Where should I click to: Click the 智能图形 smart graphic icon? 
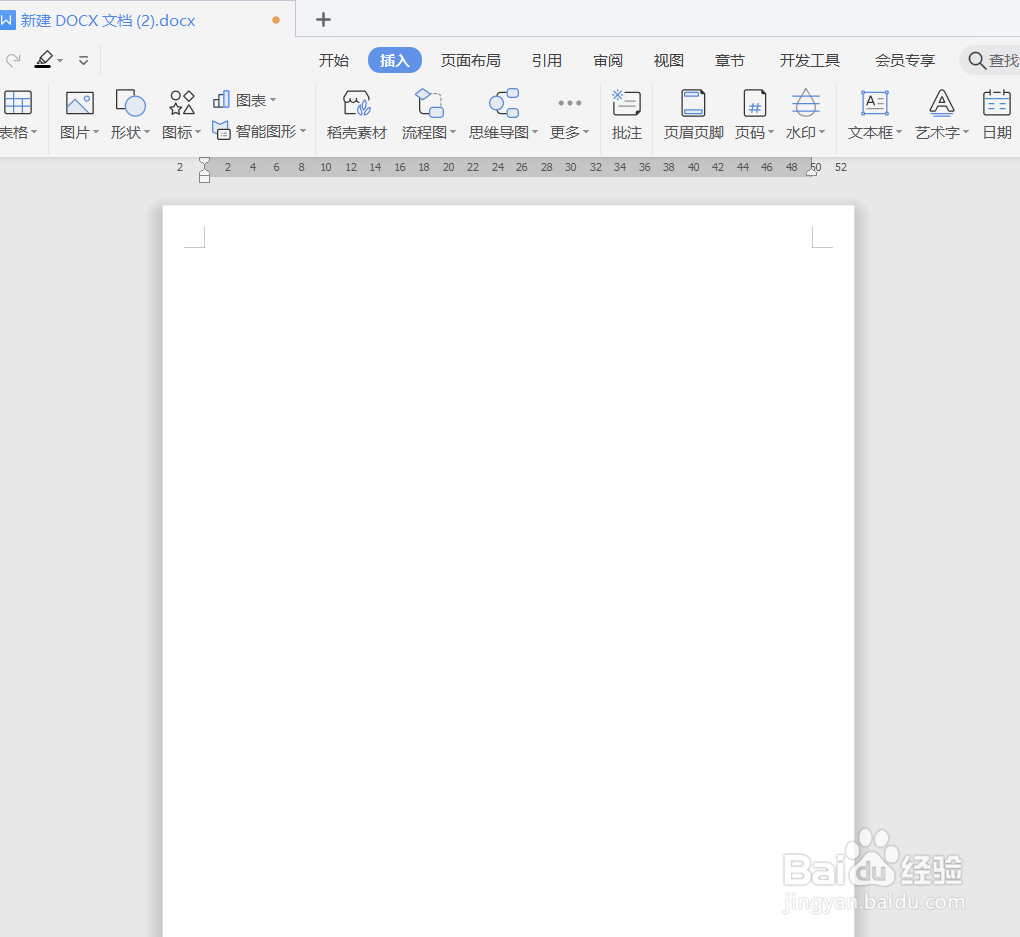click(x=221, y=130)
